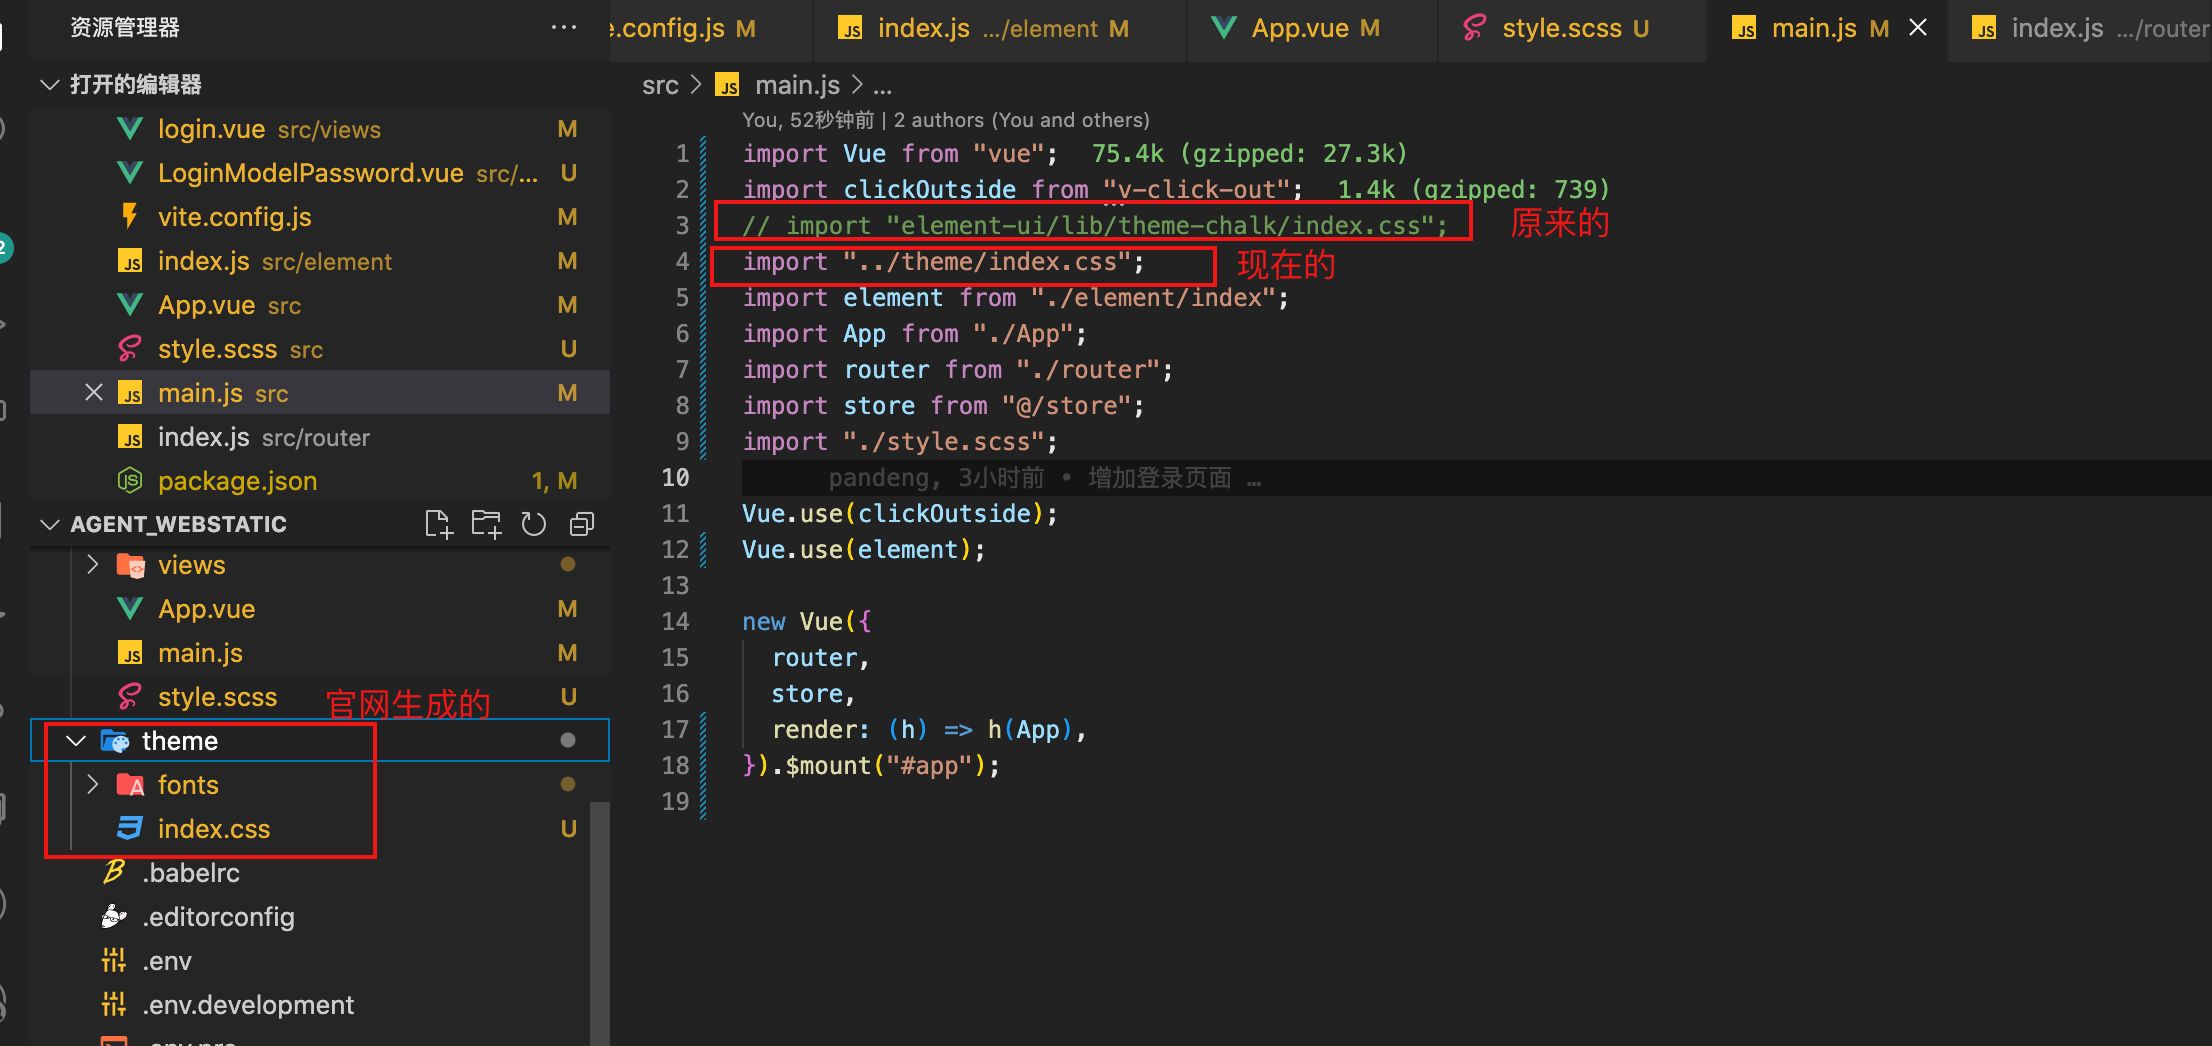
Task: Open main.js in the project tree
Action: tap(320, 653)
